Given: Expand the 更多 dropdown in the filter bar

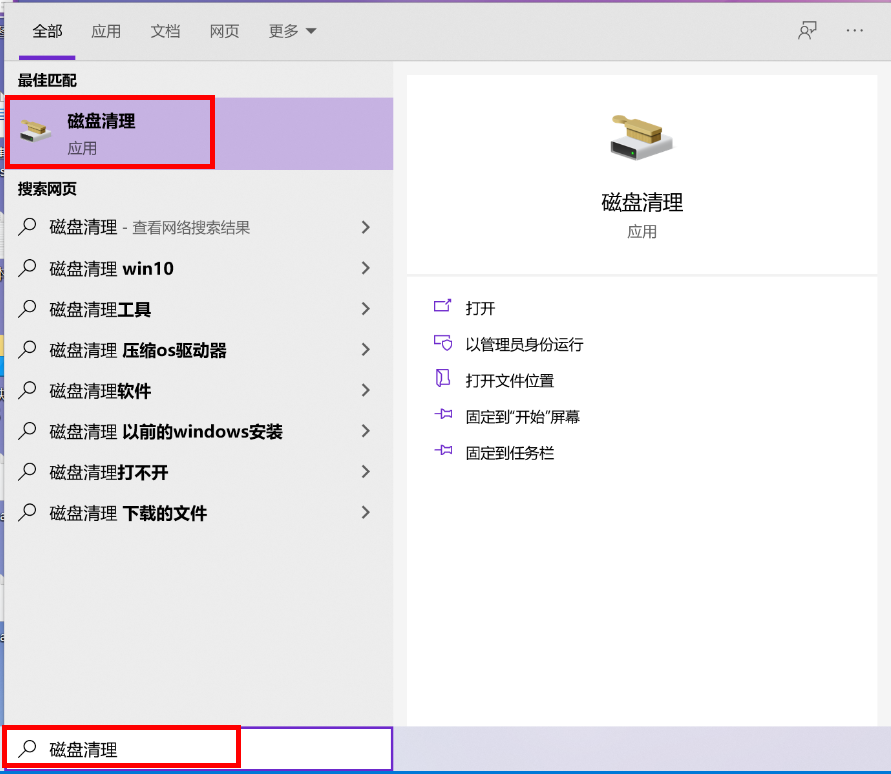Looking at the screenshot, I should click(292, 31).
